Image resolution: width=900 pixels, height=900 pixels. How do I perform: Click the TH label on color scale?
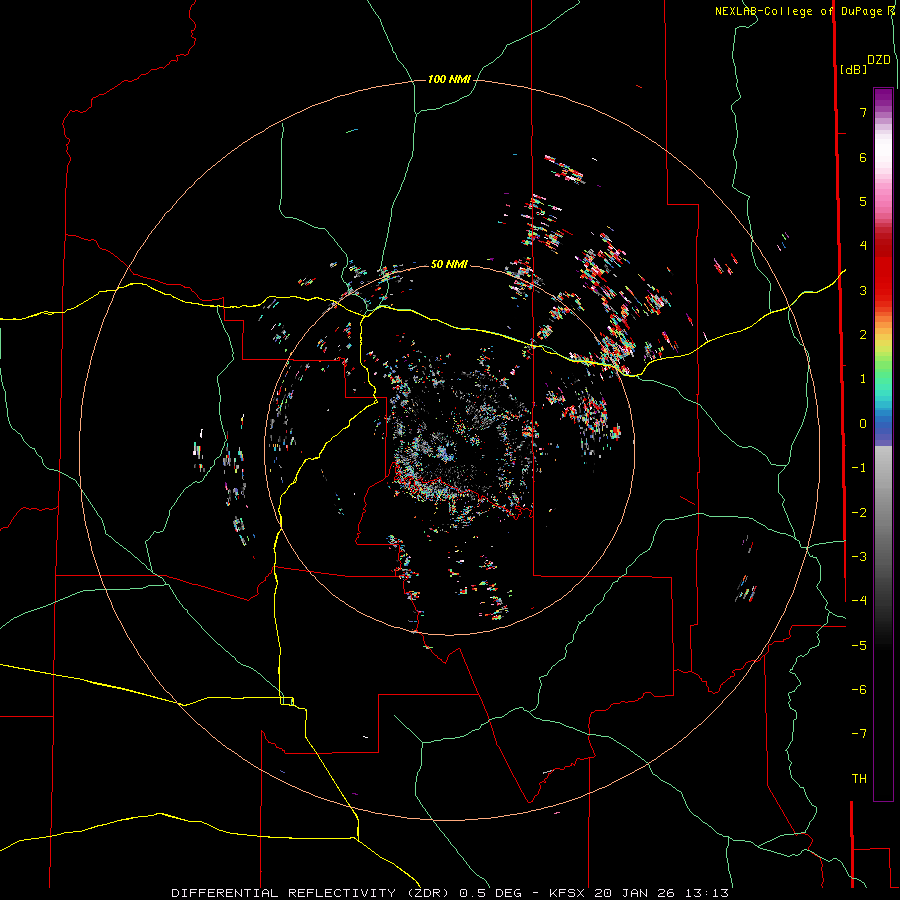859,779
